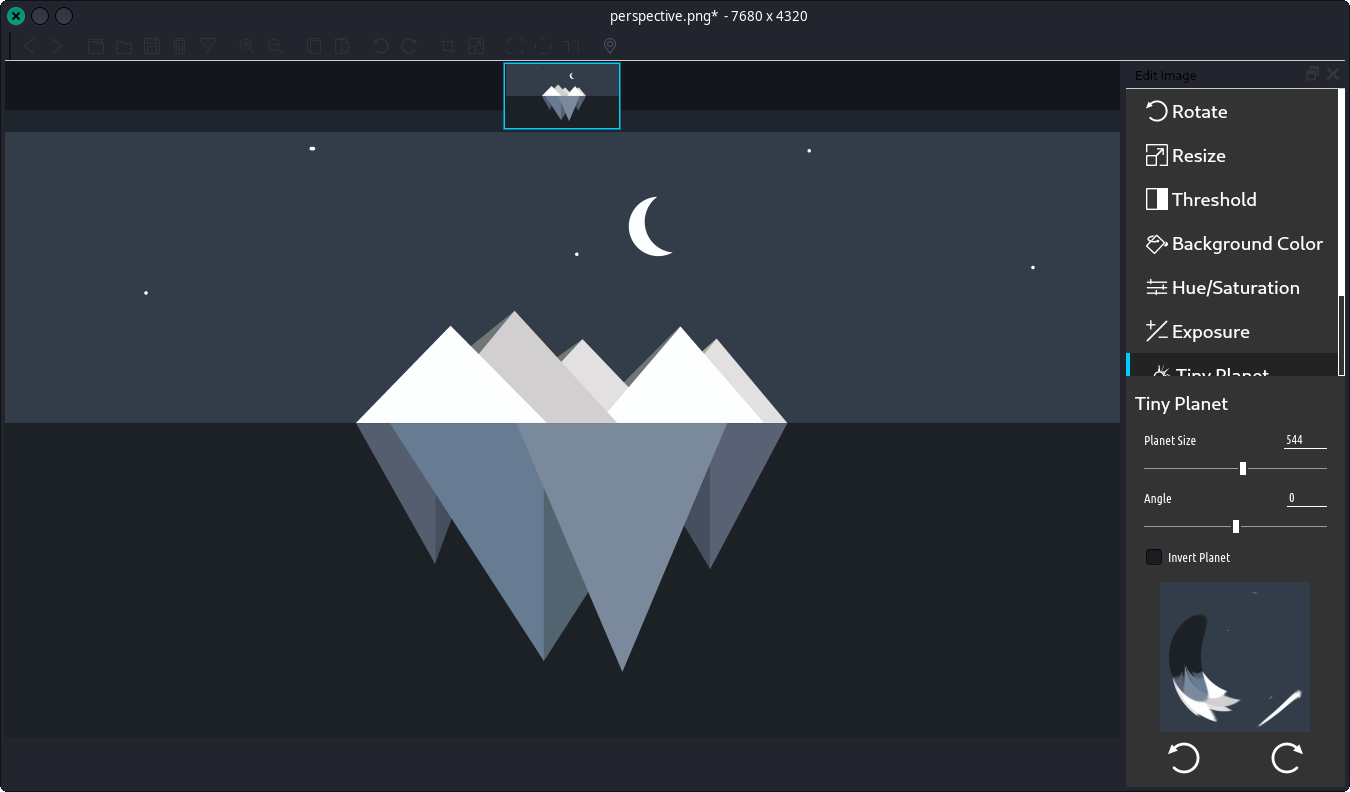
Task: Click the rotate clockwise button below the preview
Action: (1286, 758)
